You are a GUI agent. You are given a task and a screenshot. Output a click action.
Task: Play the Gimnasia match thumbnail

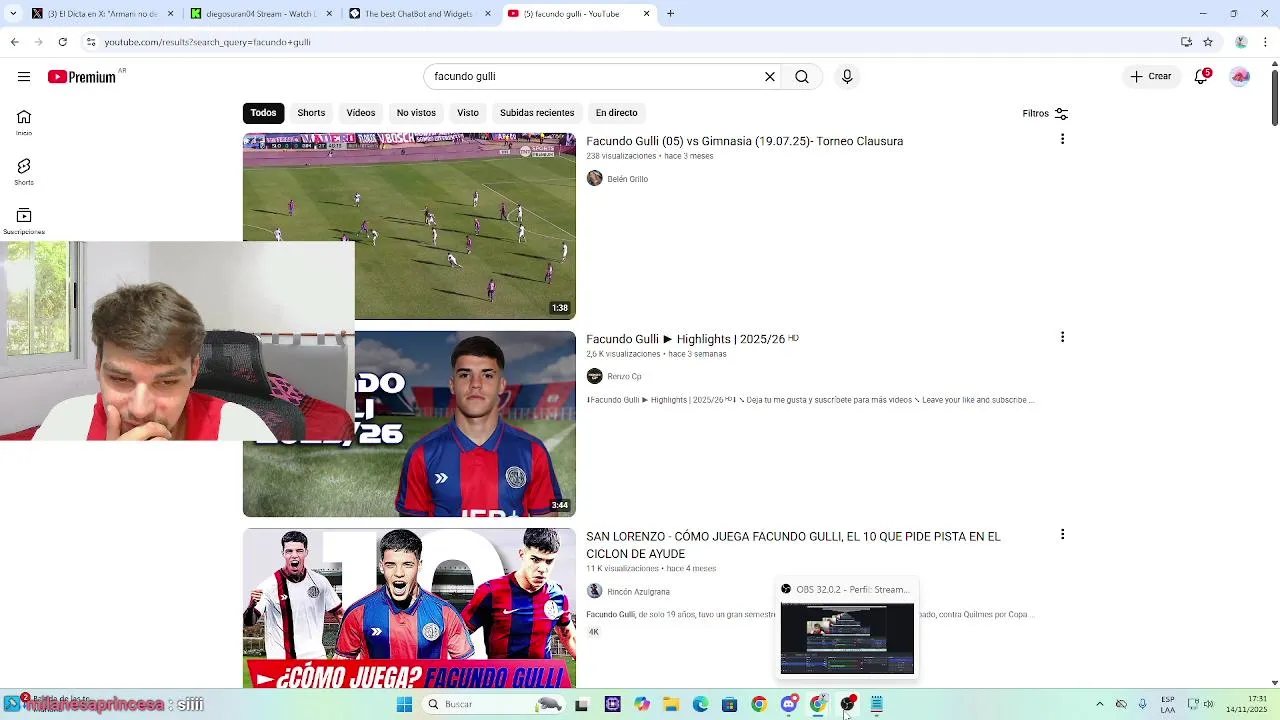click(x=409, y=226)
